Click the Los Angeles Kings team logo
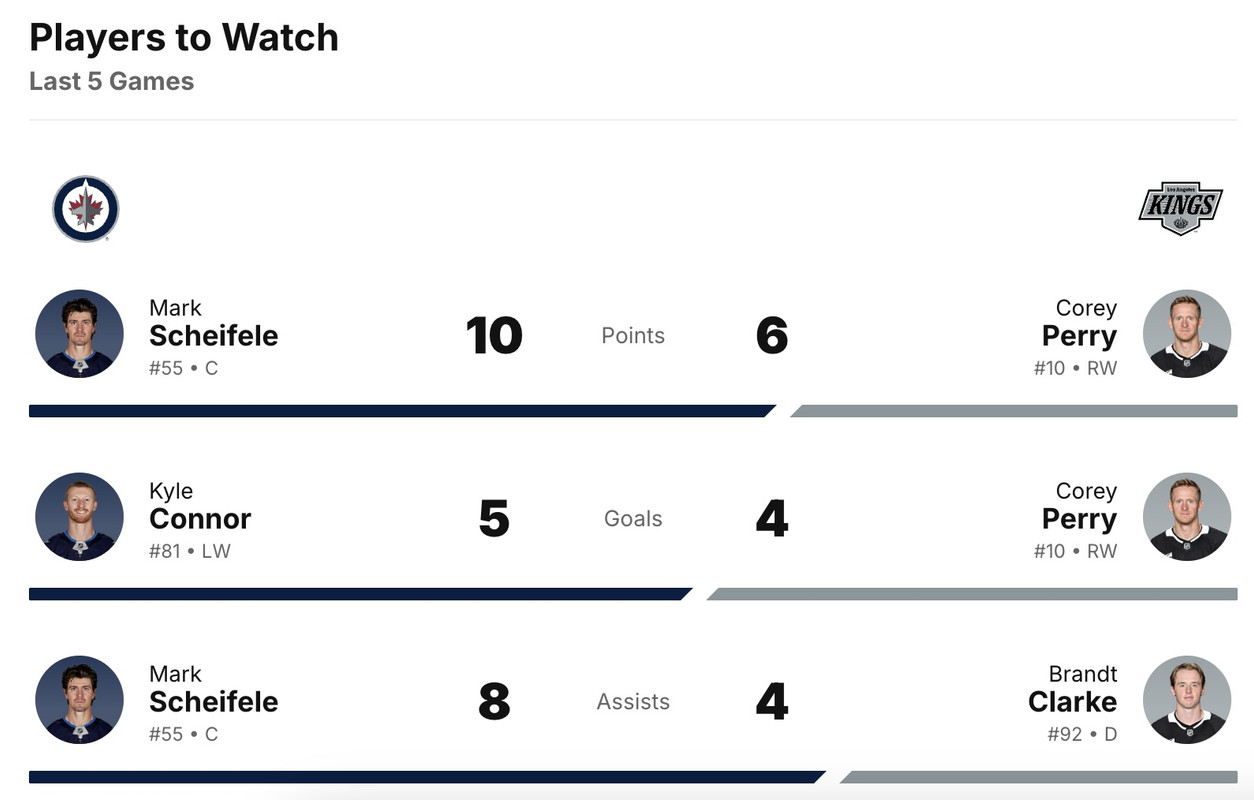The width and height of the screenshot is (1254, 800). (1180, 208)
